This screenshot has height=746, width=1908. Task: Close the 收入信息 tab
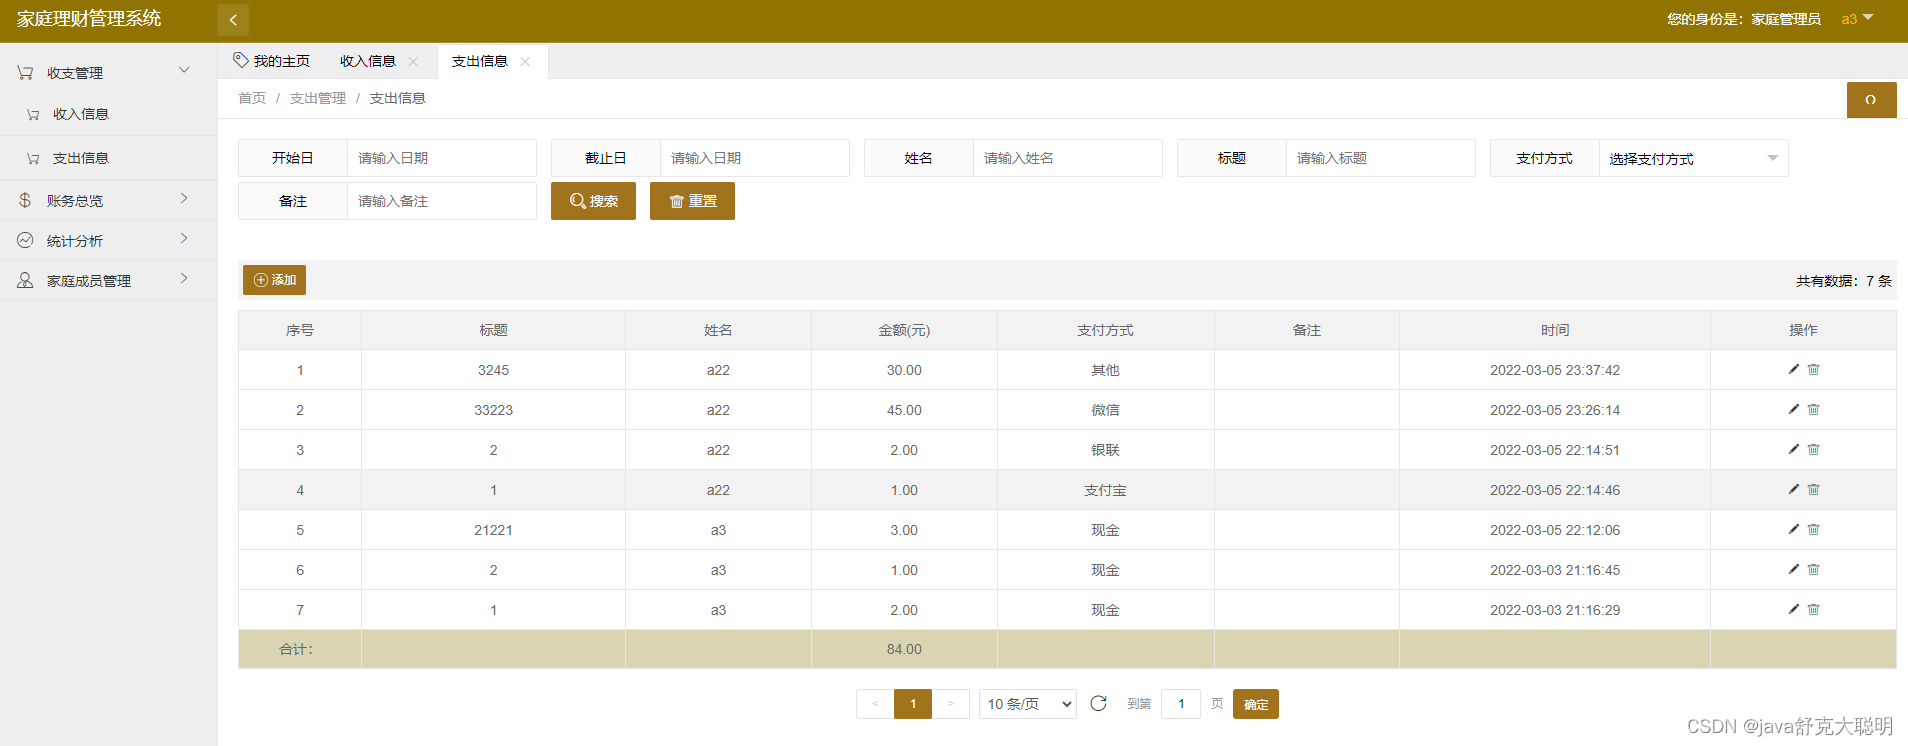pyautogui.click(x=413, y=61)
